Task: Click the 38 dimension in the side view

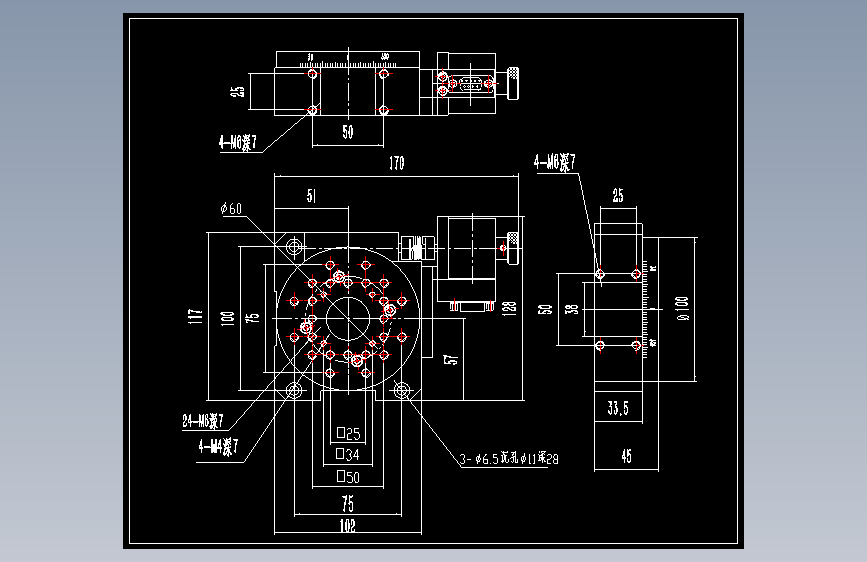Action: (572, 309)
